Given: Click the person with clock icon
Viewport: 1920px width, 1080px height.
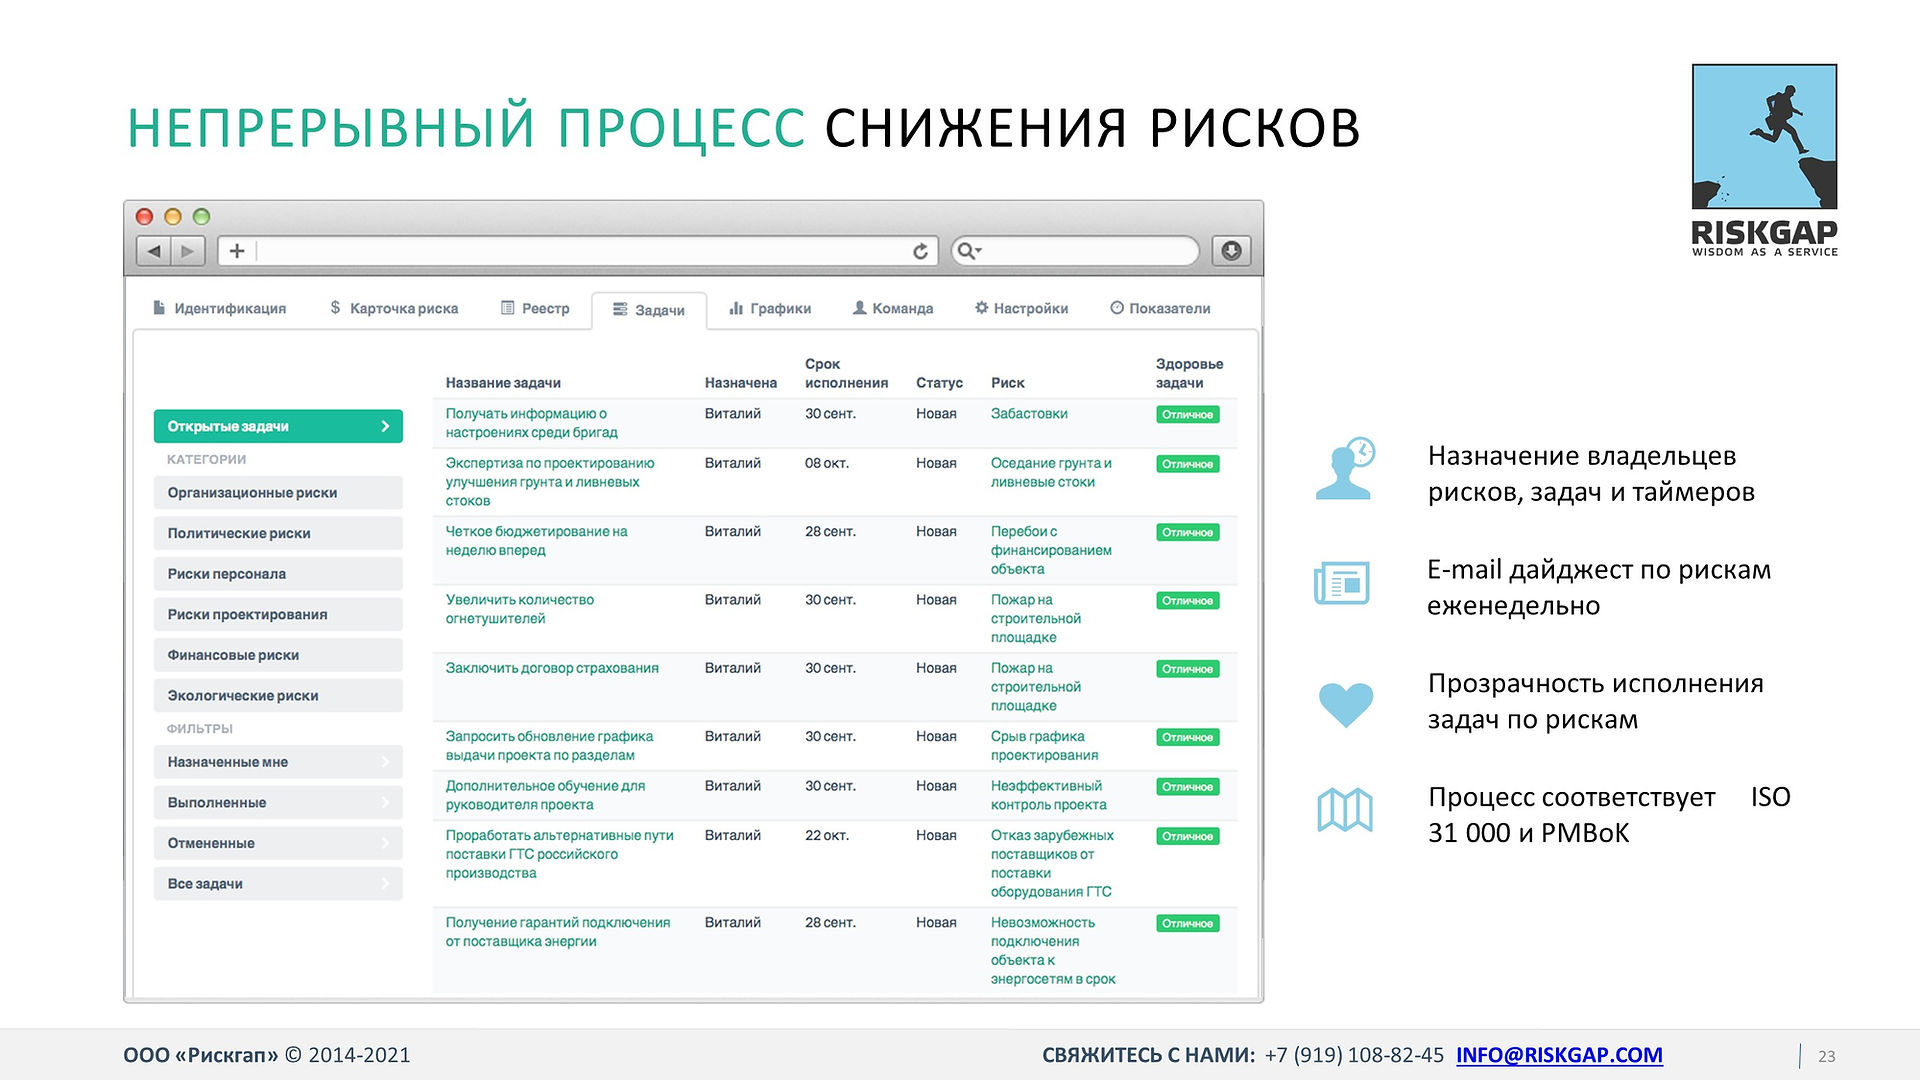Looking at the screenshot, I should pyautogui.click(x=1345, y=468).
